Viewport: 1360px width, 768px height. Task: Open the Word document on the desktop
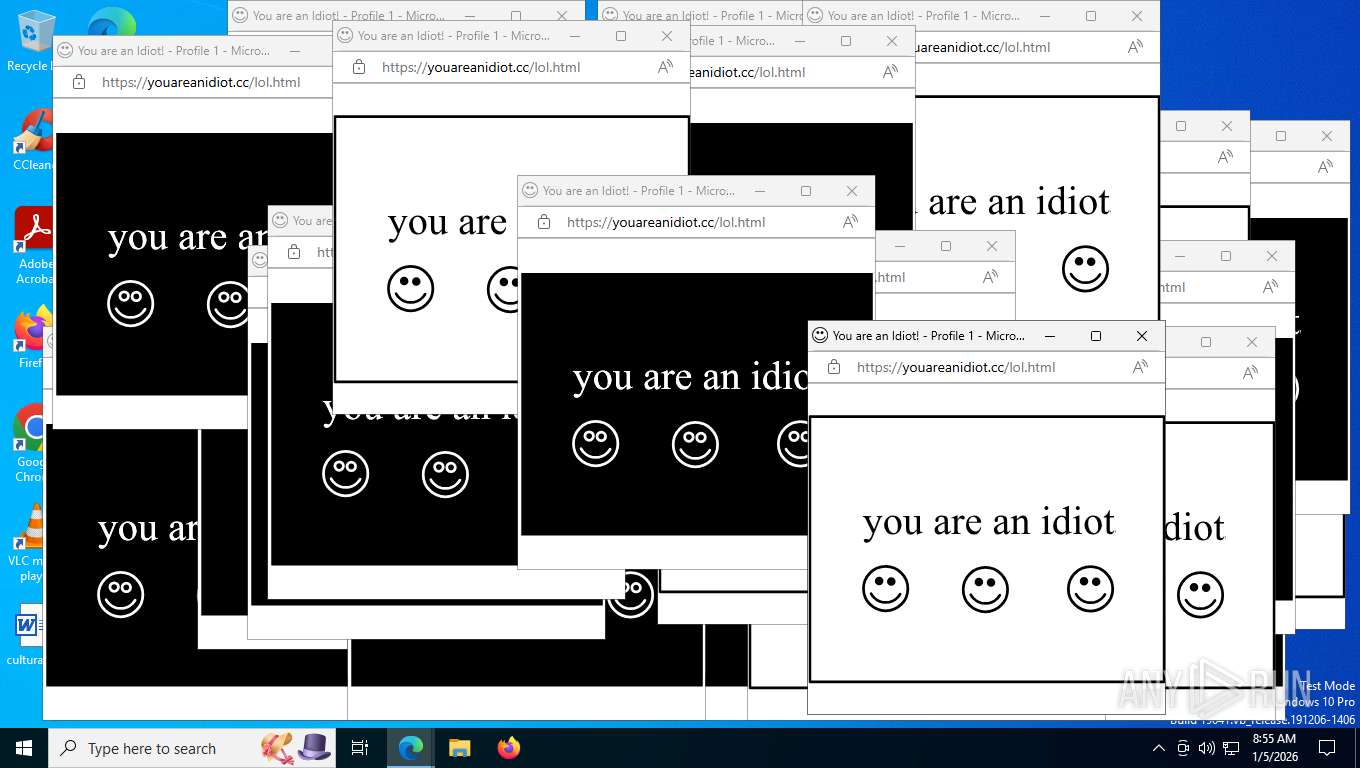(x=26, y=634)
